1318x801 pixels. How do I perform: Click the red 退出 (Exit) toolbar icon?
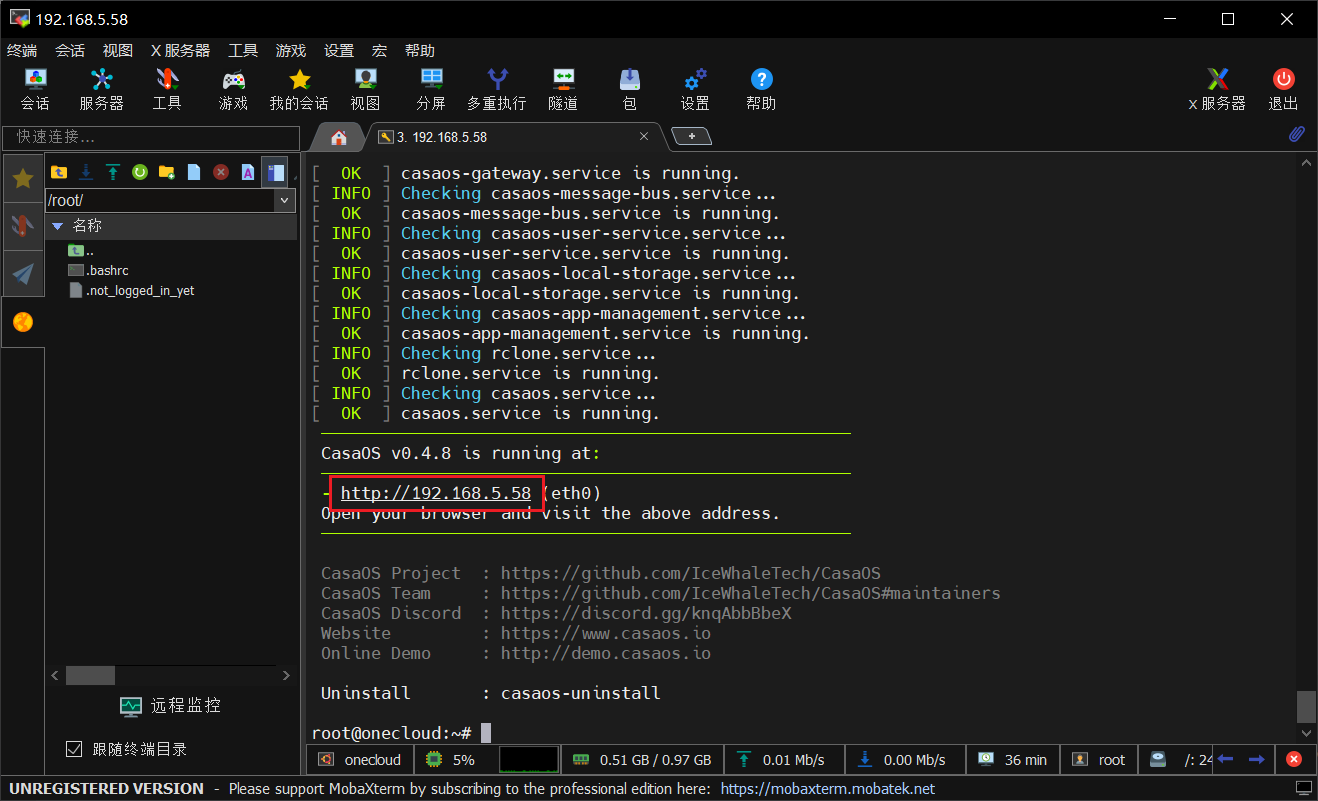(x=1283, y=89)
